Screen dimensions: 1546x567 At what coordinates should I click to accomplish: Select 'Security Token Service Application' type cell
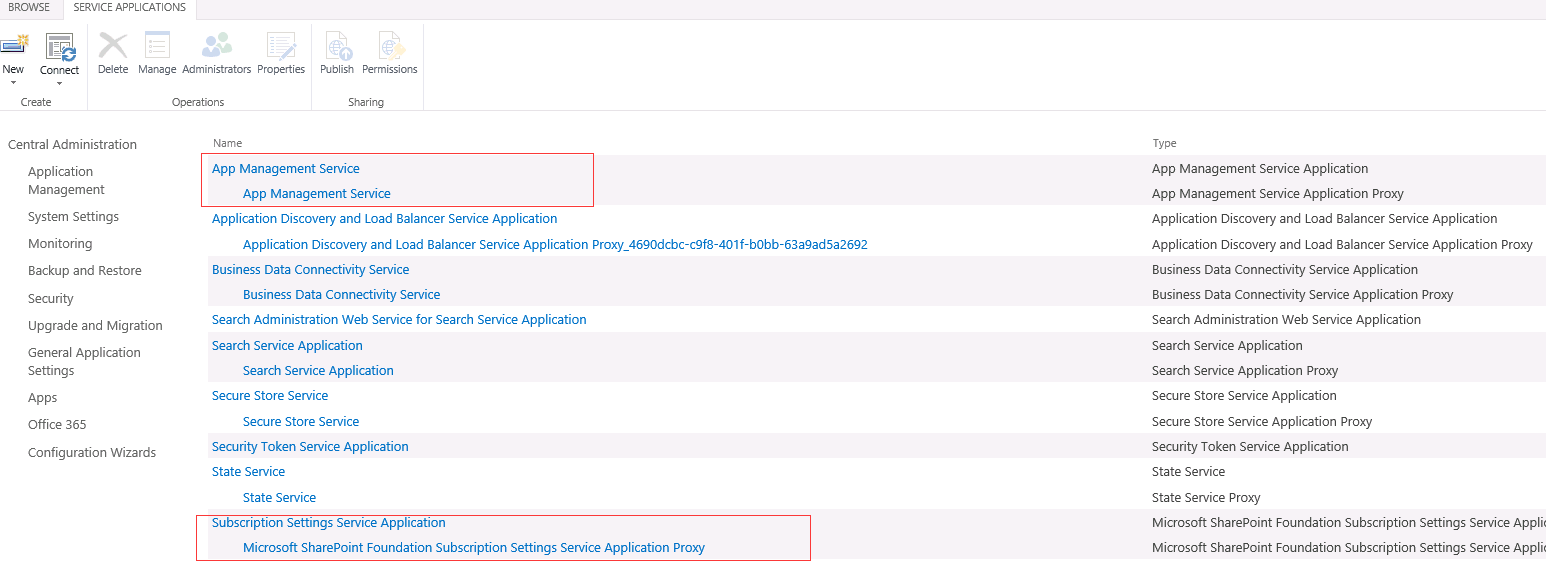click(1250, 446)
